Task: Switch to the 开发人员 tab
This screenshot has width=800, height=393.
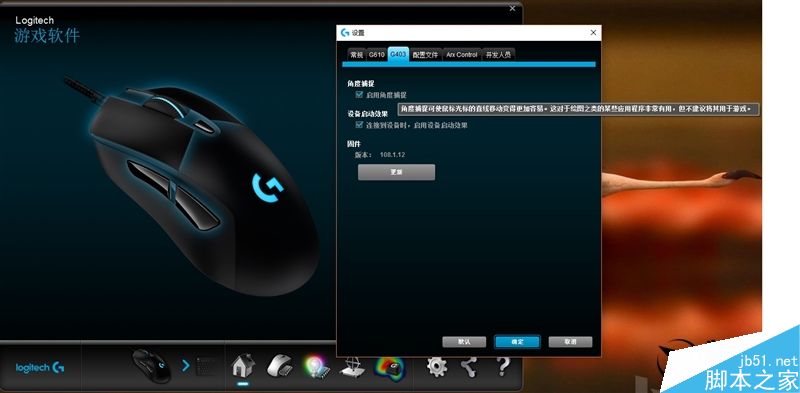Action: coord(498,54)
